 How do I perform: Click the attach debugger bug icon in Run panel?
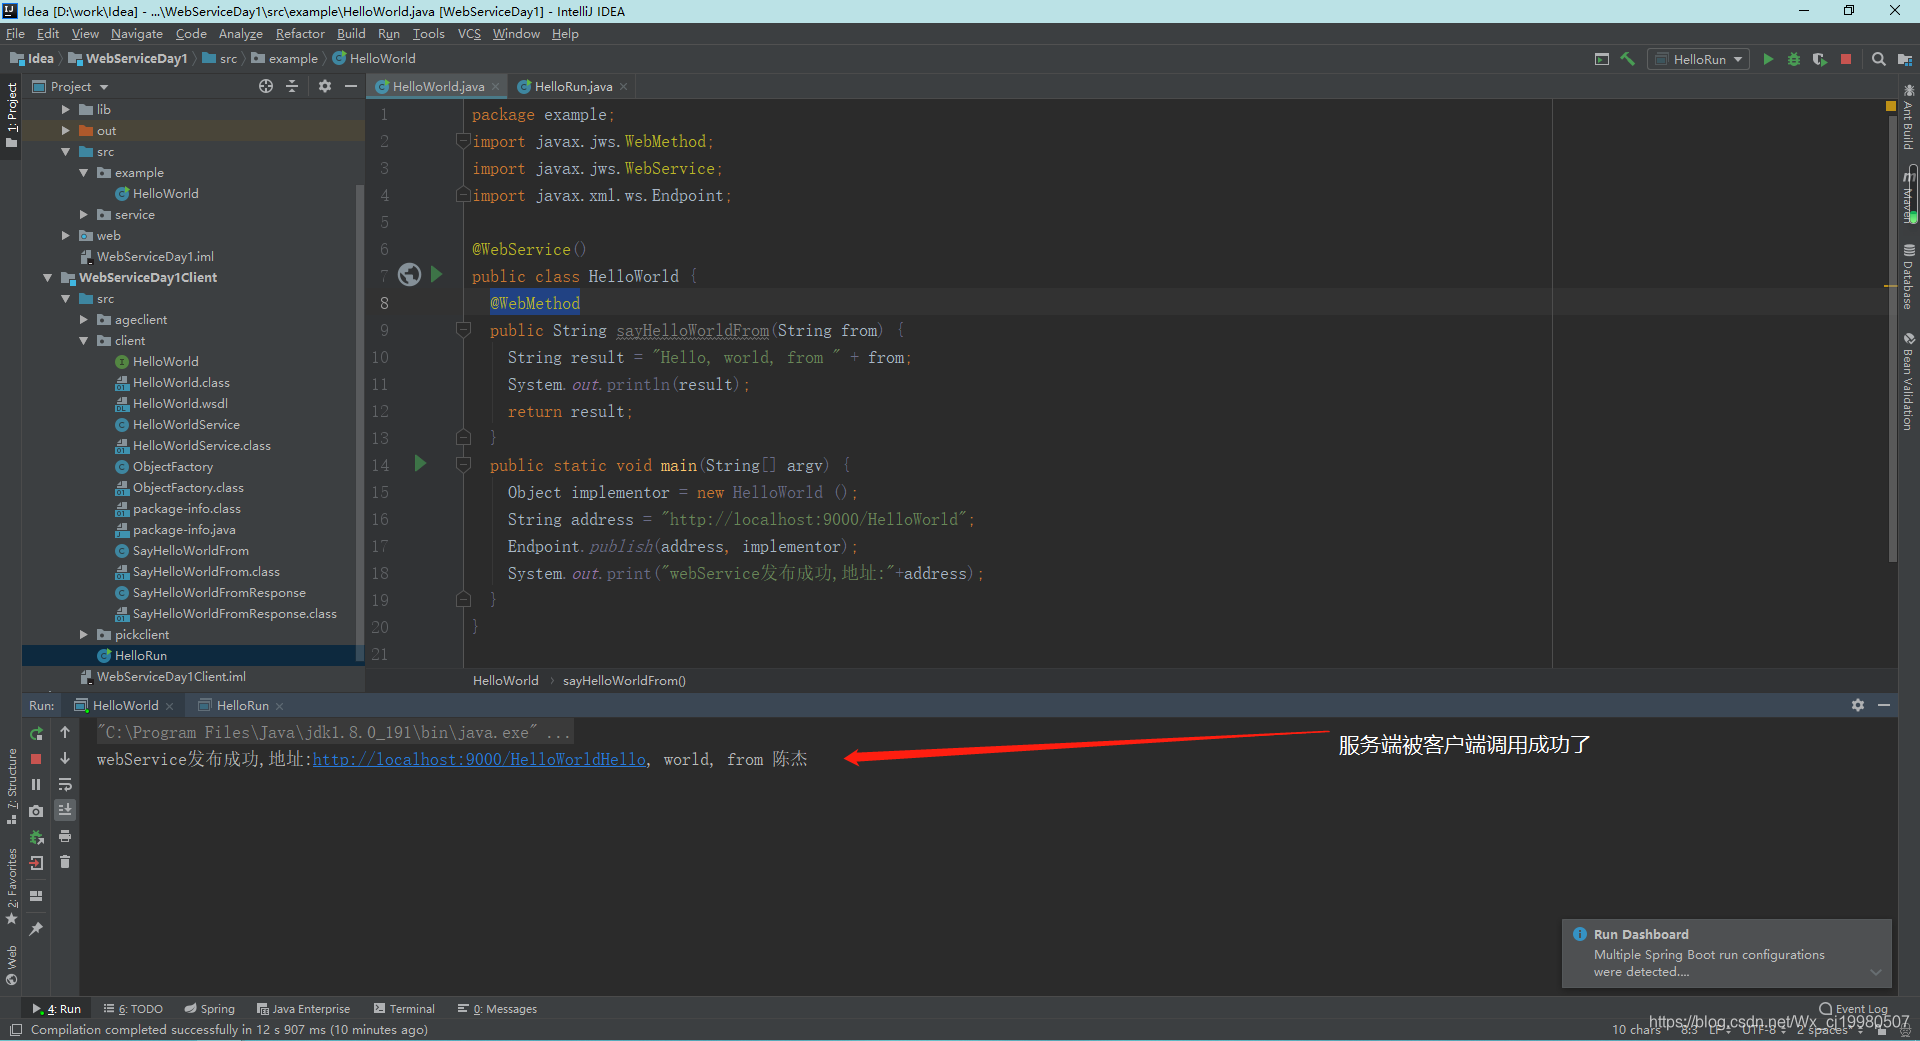coord(36,837)
